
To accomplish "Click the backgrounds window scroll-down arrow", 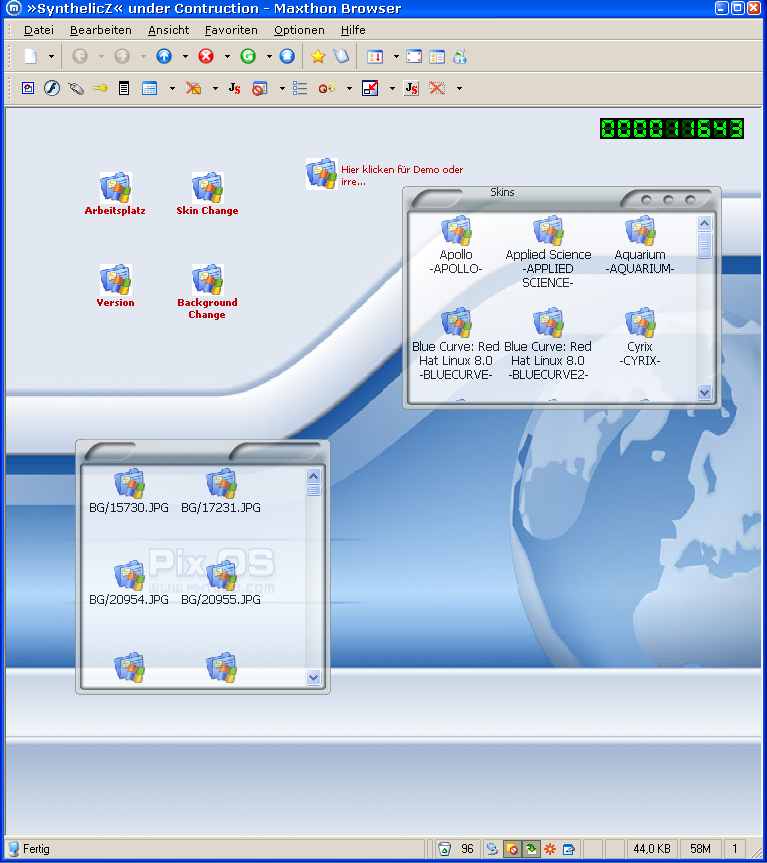I will coord(314,678).
